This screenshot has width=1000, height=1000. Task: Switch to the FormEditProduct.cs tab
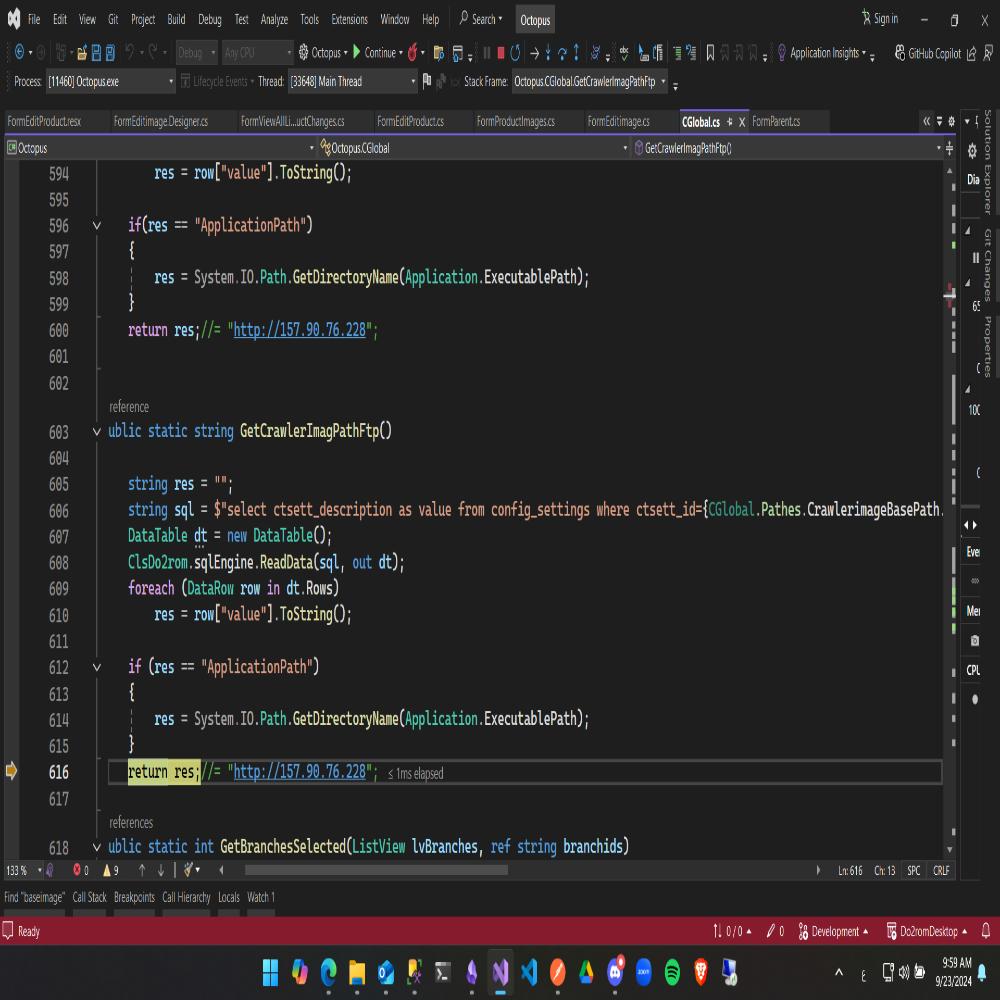[410, 121]
